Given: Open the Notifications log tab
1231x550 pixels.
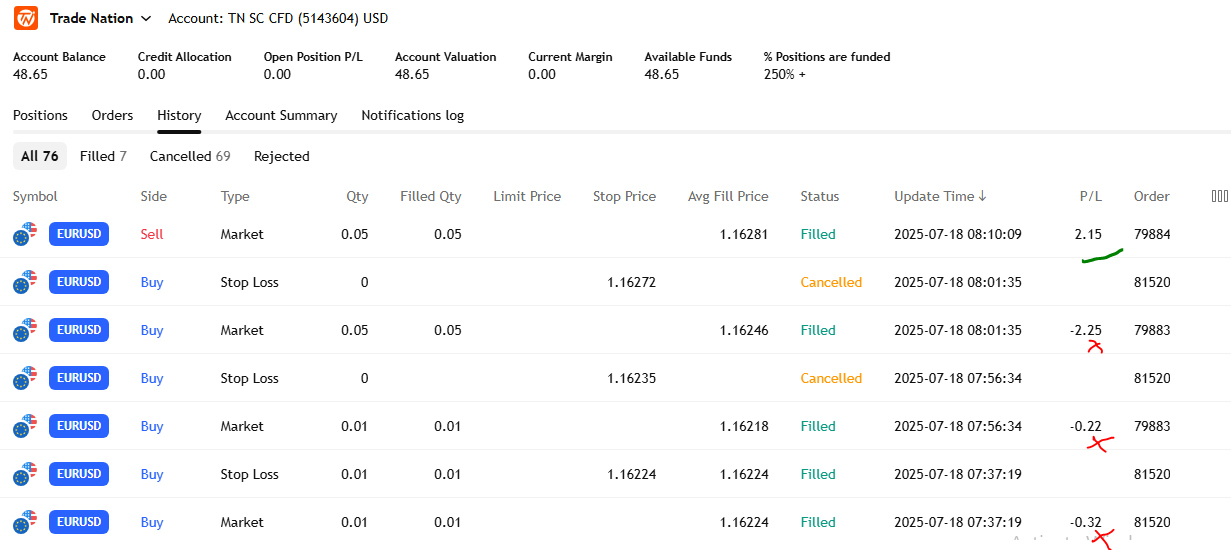Looking at the screenshot, I should point(412,115).
